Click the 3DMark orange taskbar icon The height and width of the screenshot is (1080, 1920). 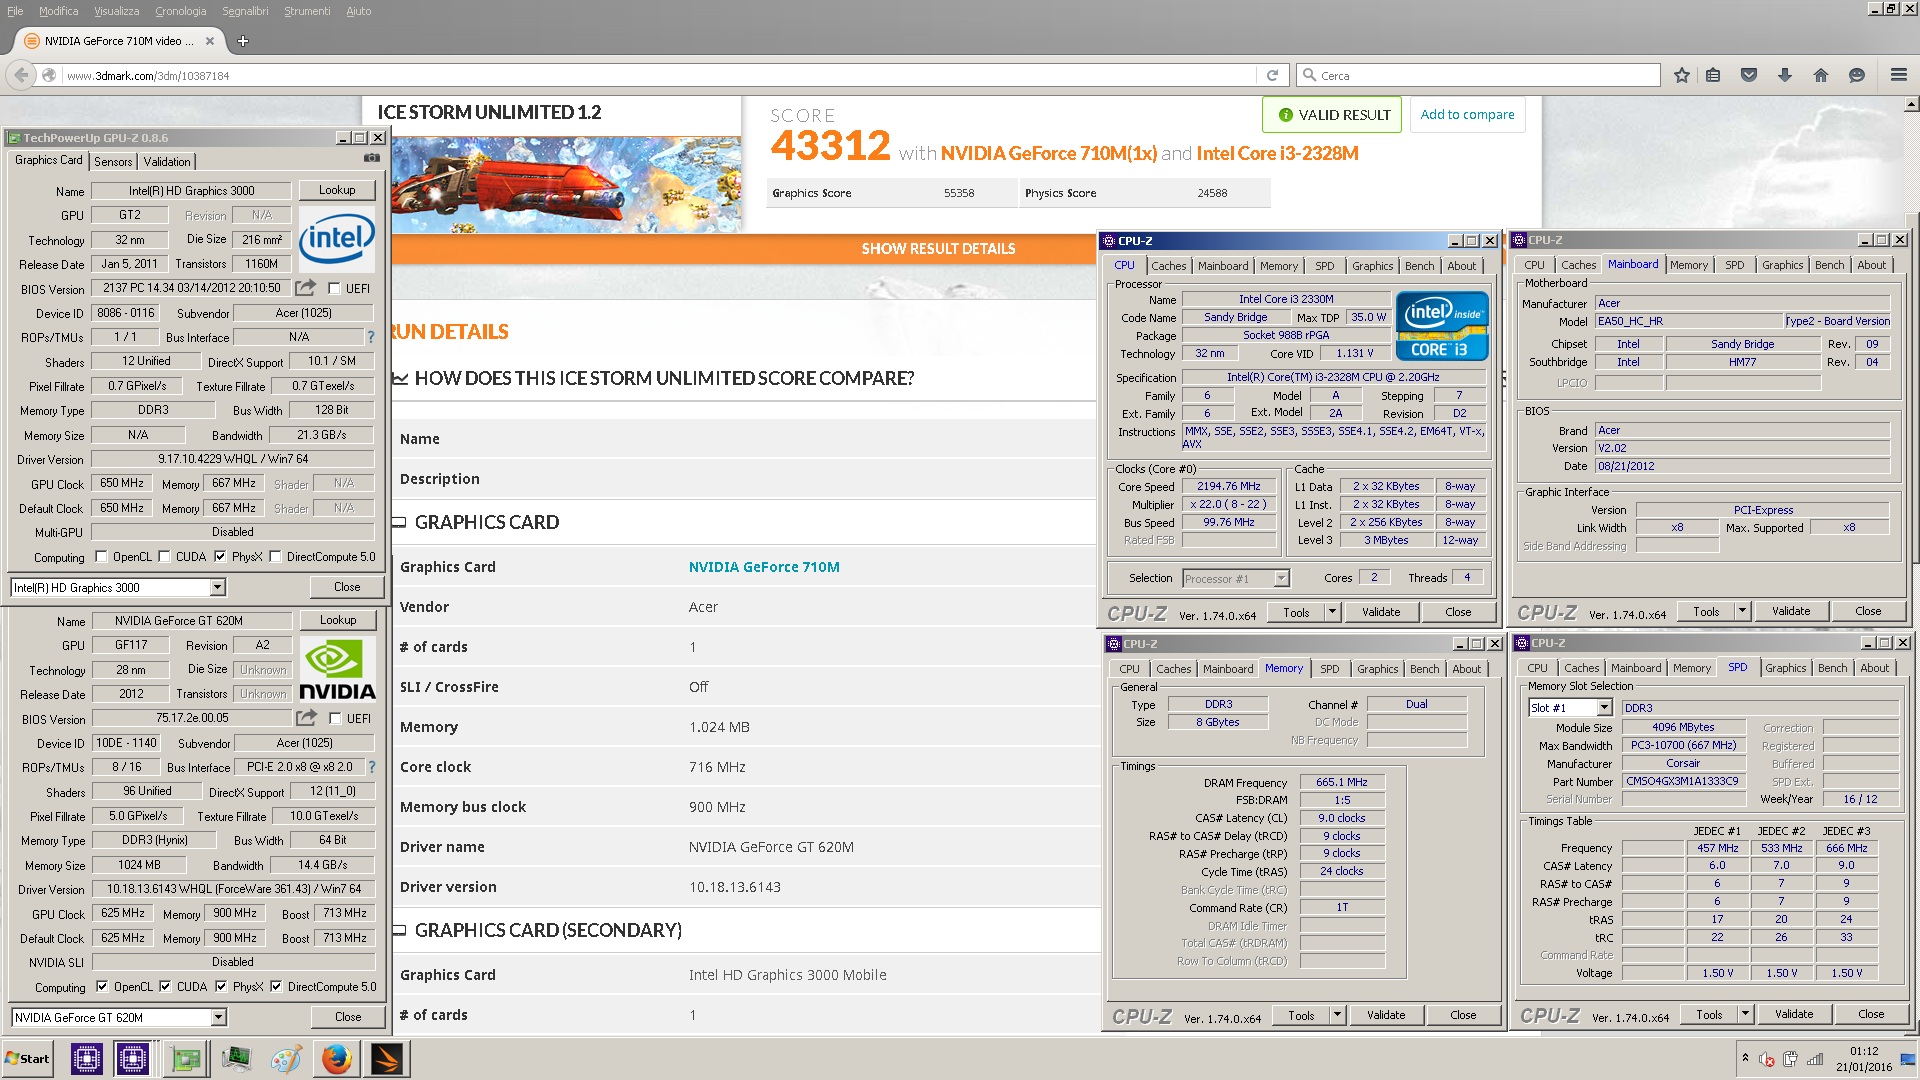tap(387, 1058)
